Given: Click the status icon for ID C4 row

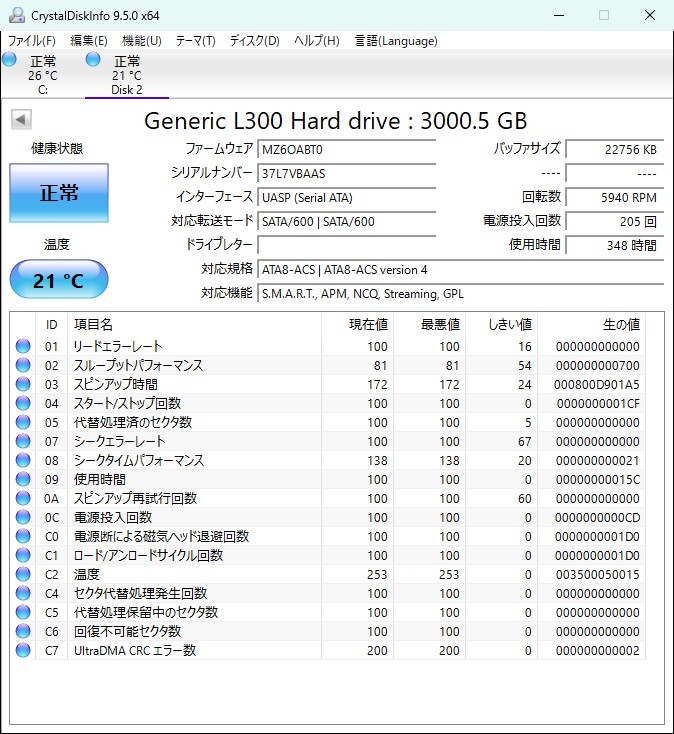Looking at the screenshot, I should pos(23,593).
